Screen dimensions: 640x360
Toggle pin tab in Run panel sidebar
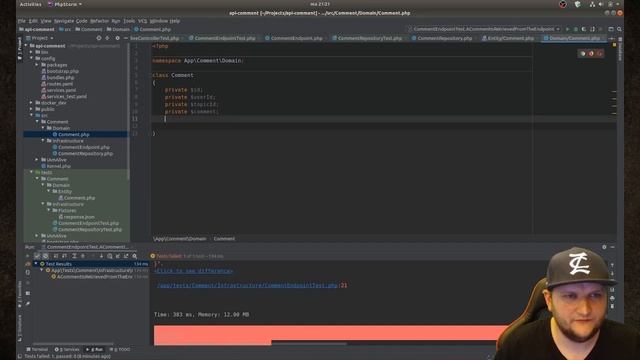[28, 304]
